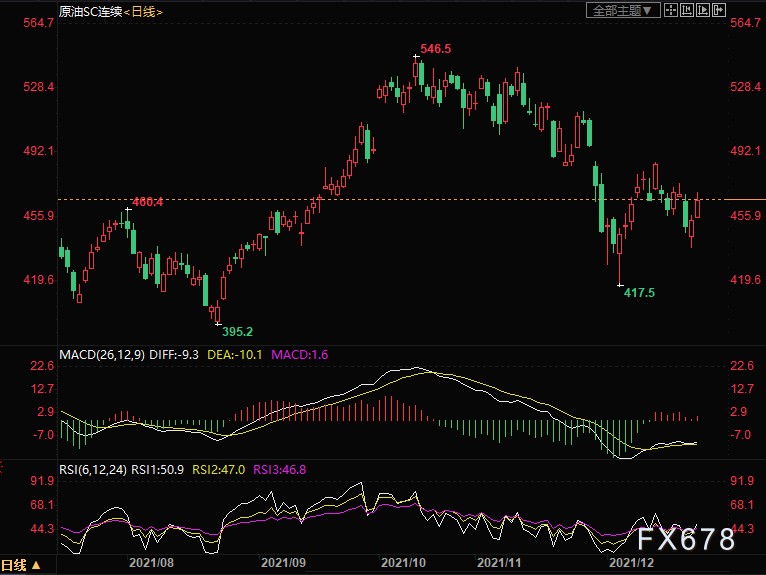Click the 417.5 low price annotation

click(x=639, y=293)
